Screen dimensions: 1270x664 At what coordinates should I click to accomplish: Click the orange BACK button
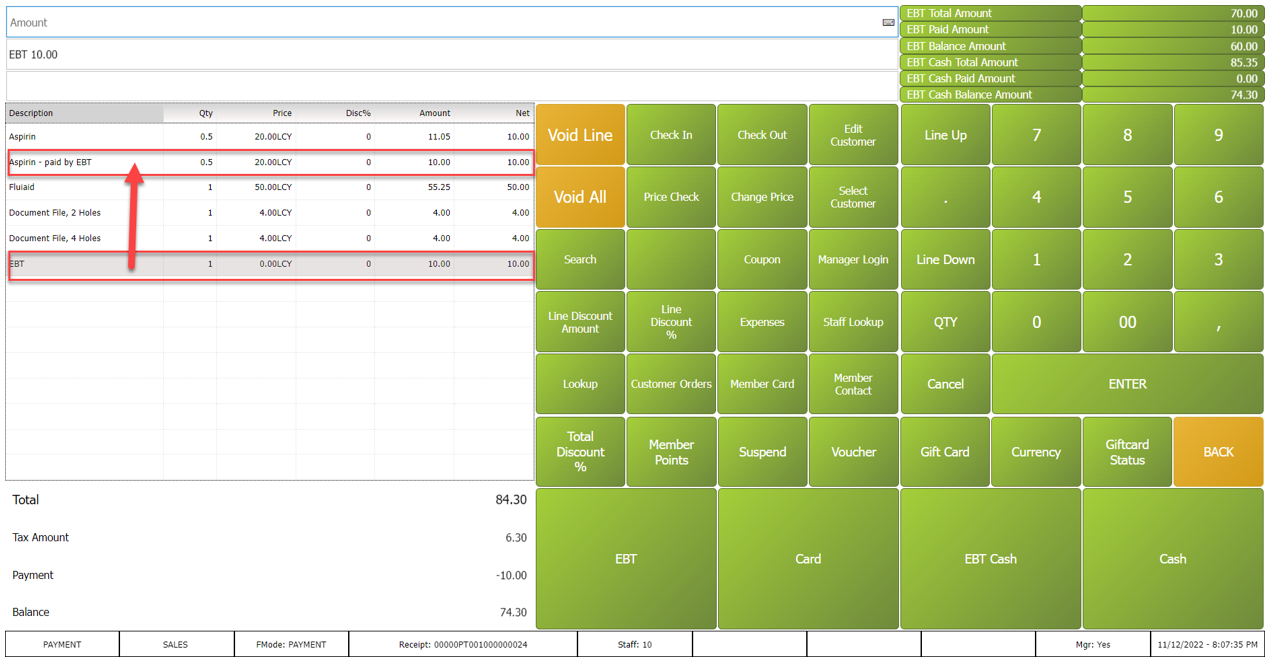coord(1218,452)
